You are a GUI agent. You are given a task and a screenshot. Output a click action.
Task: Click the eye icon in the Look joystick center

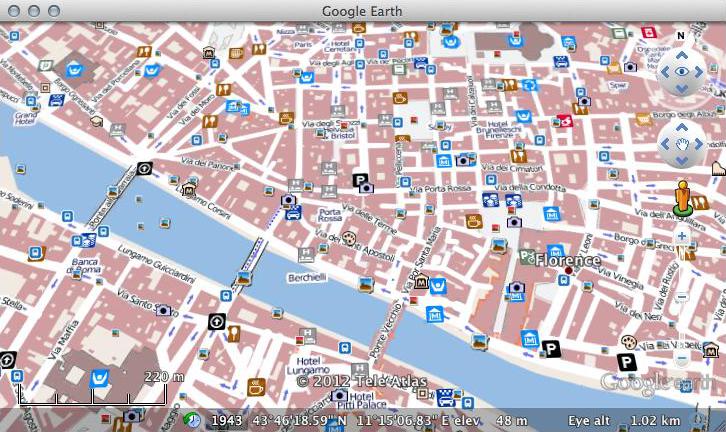682,72
